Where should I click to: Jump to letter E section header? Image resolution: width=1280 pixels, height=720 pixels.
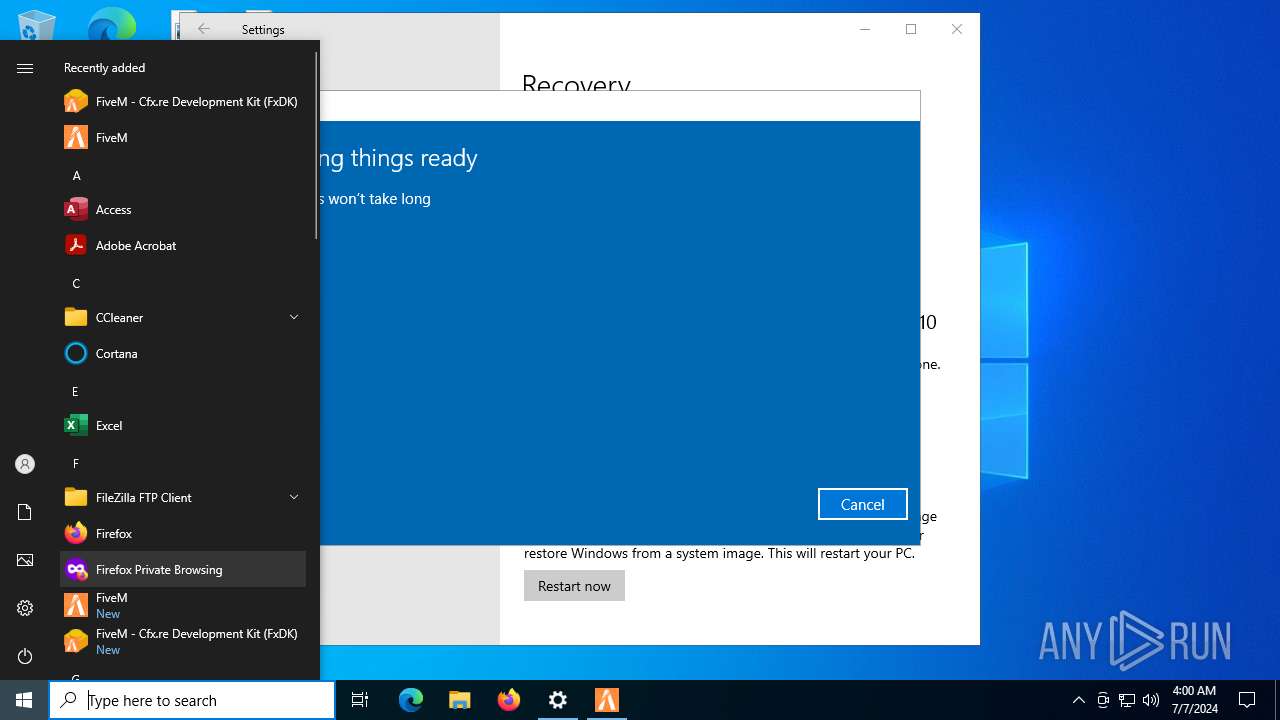coord(76,391)
